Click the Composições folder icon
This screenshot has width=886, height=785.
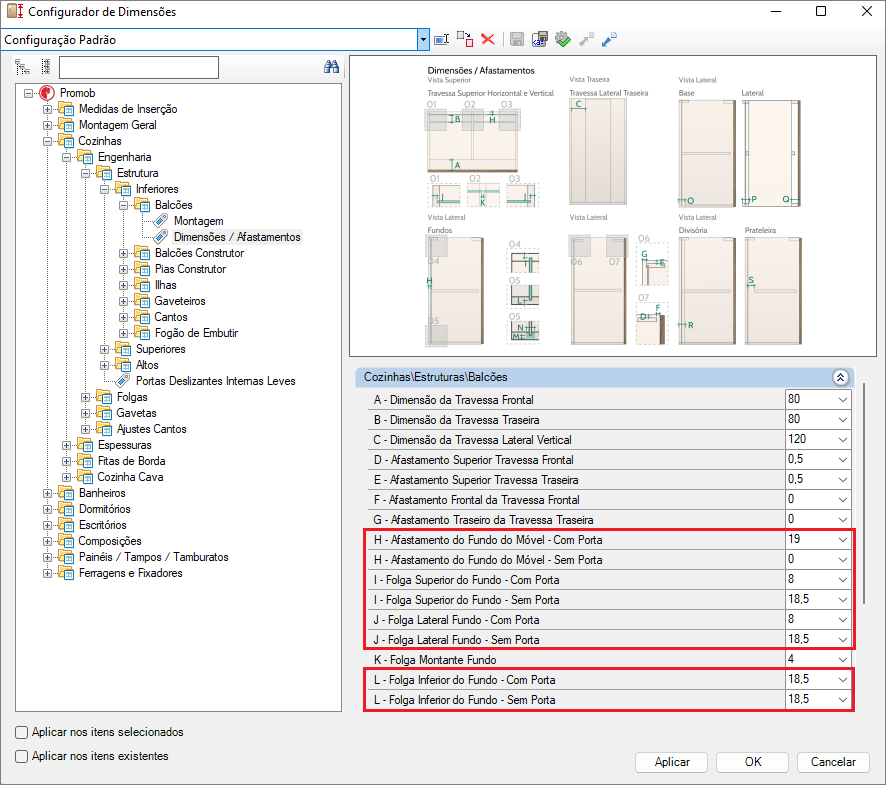66,541
